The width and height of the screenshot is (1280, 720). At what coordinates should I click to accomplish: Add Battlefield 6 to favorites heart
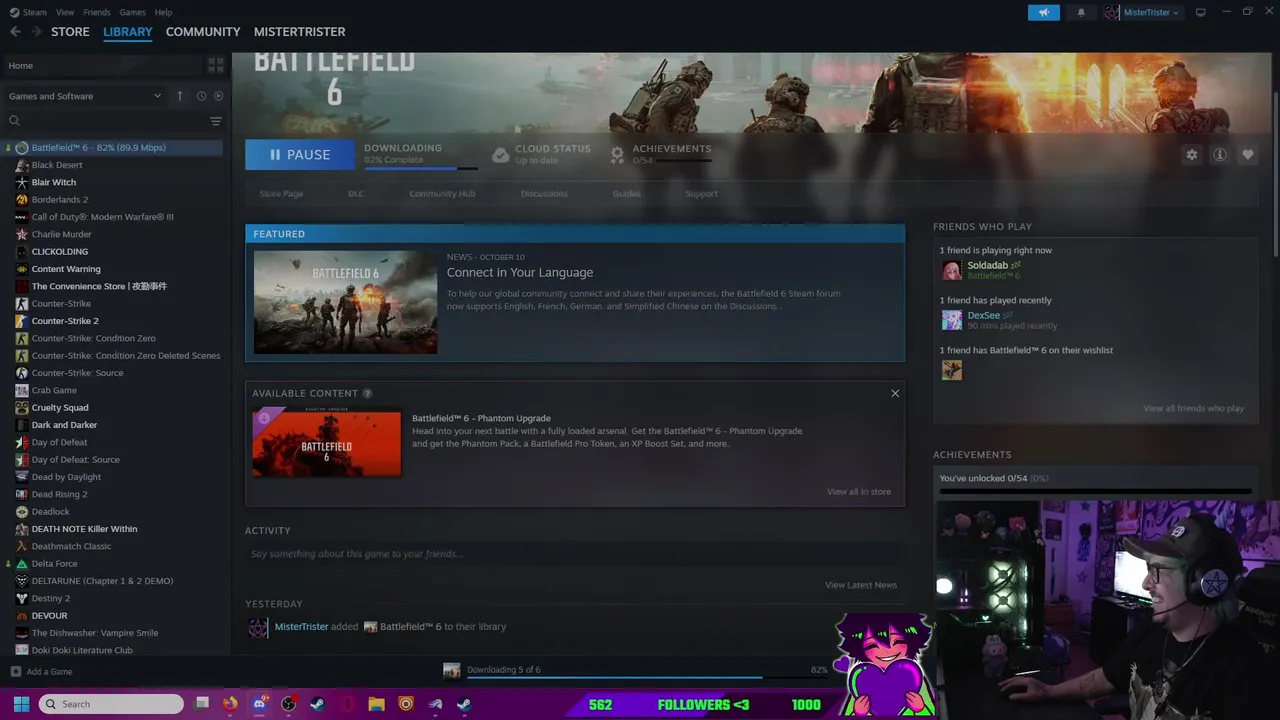1247,155
